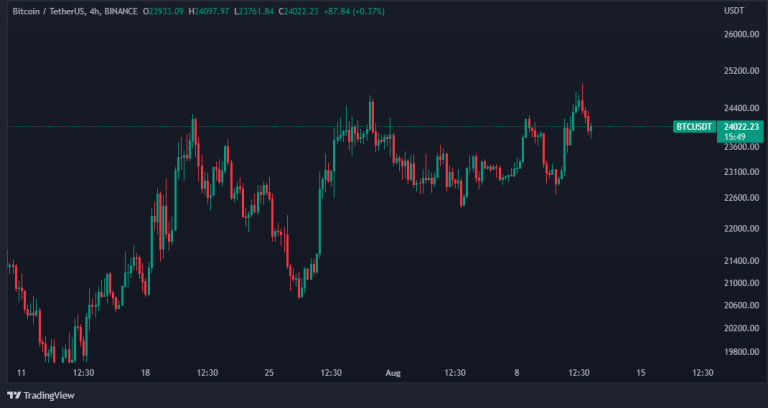This screenshot has width=768, height=408.
Task: Click the 15:49 candle countdown timer
Action: [735, 136]
